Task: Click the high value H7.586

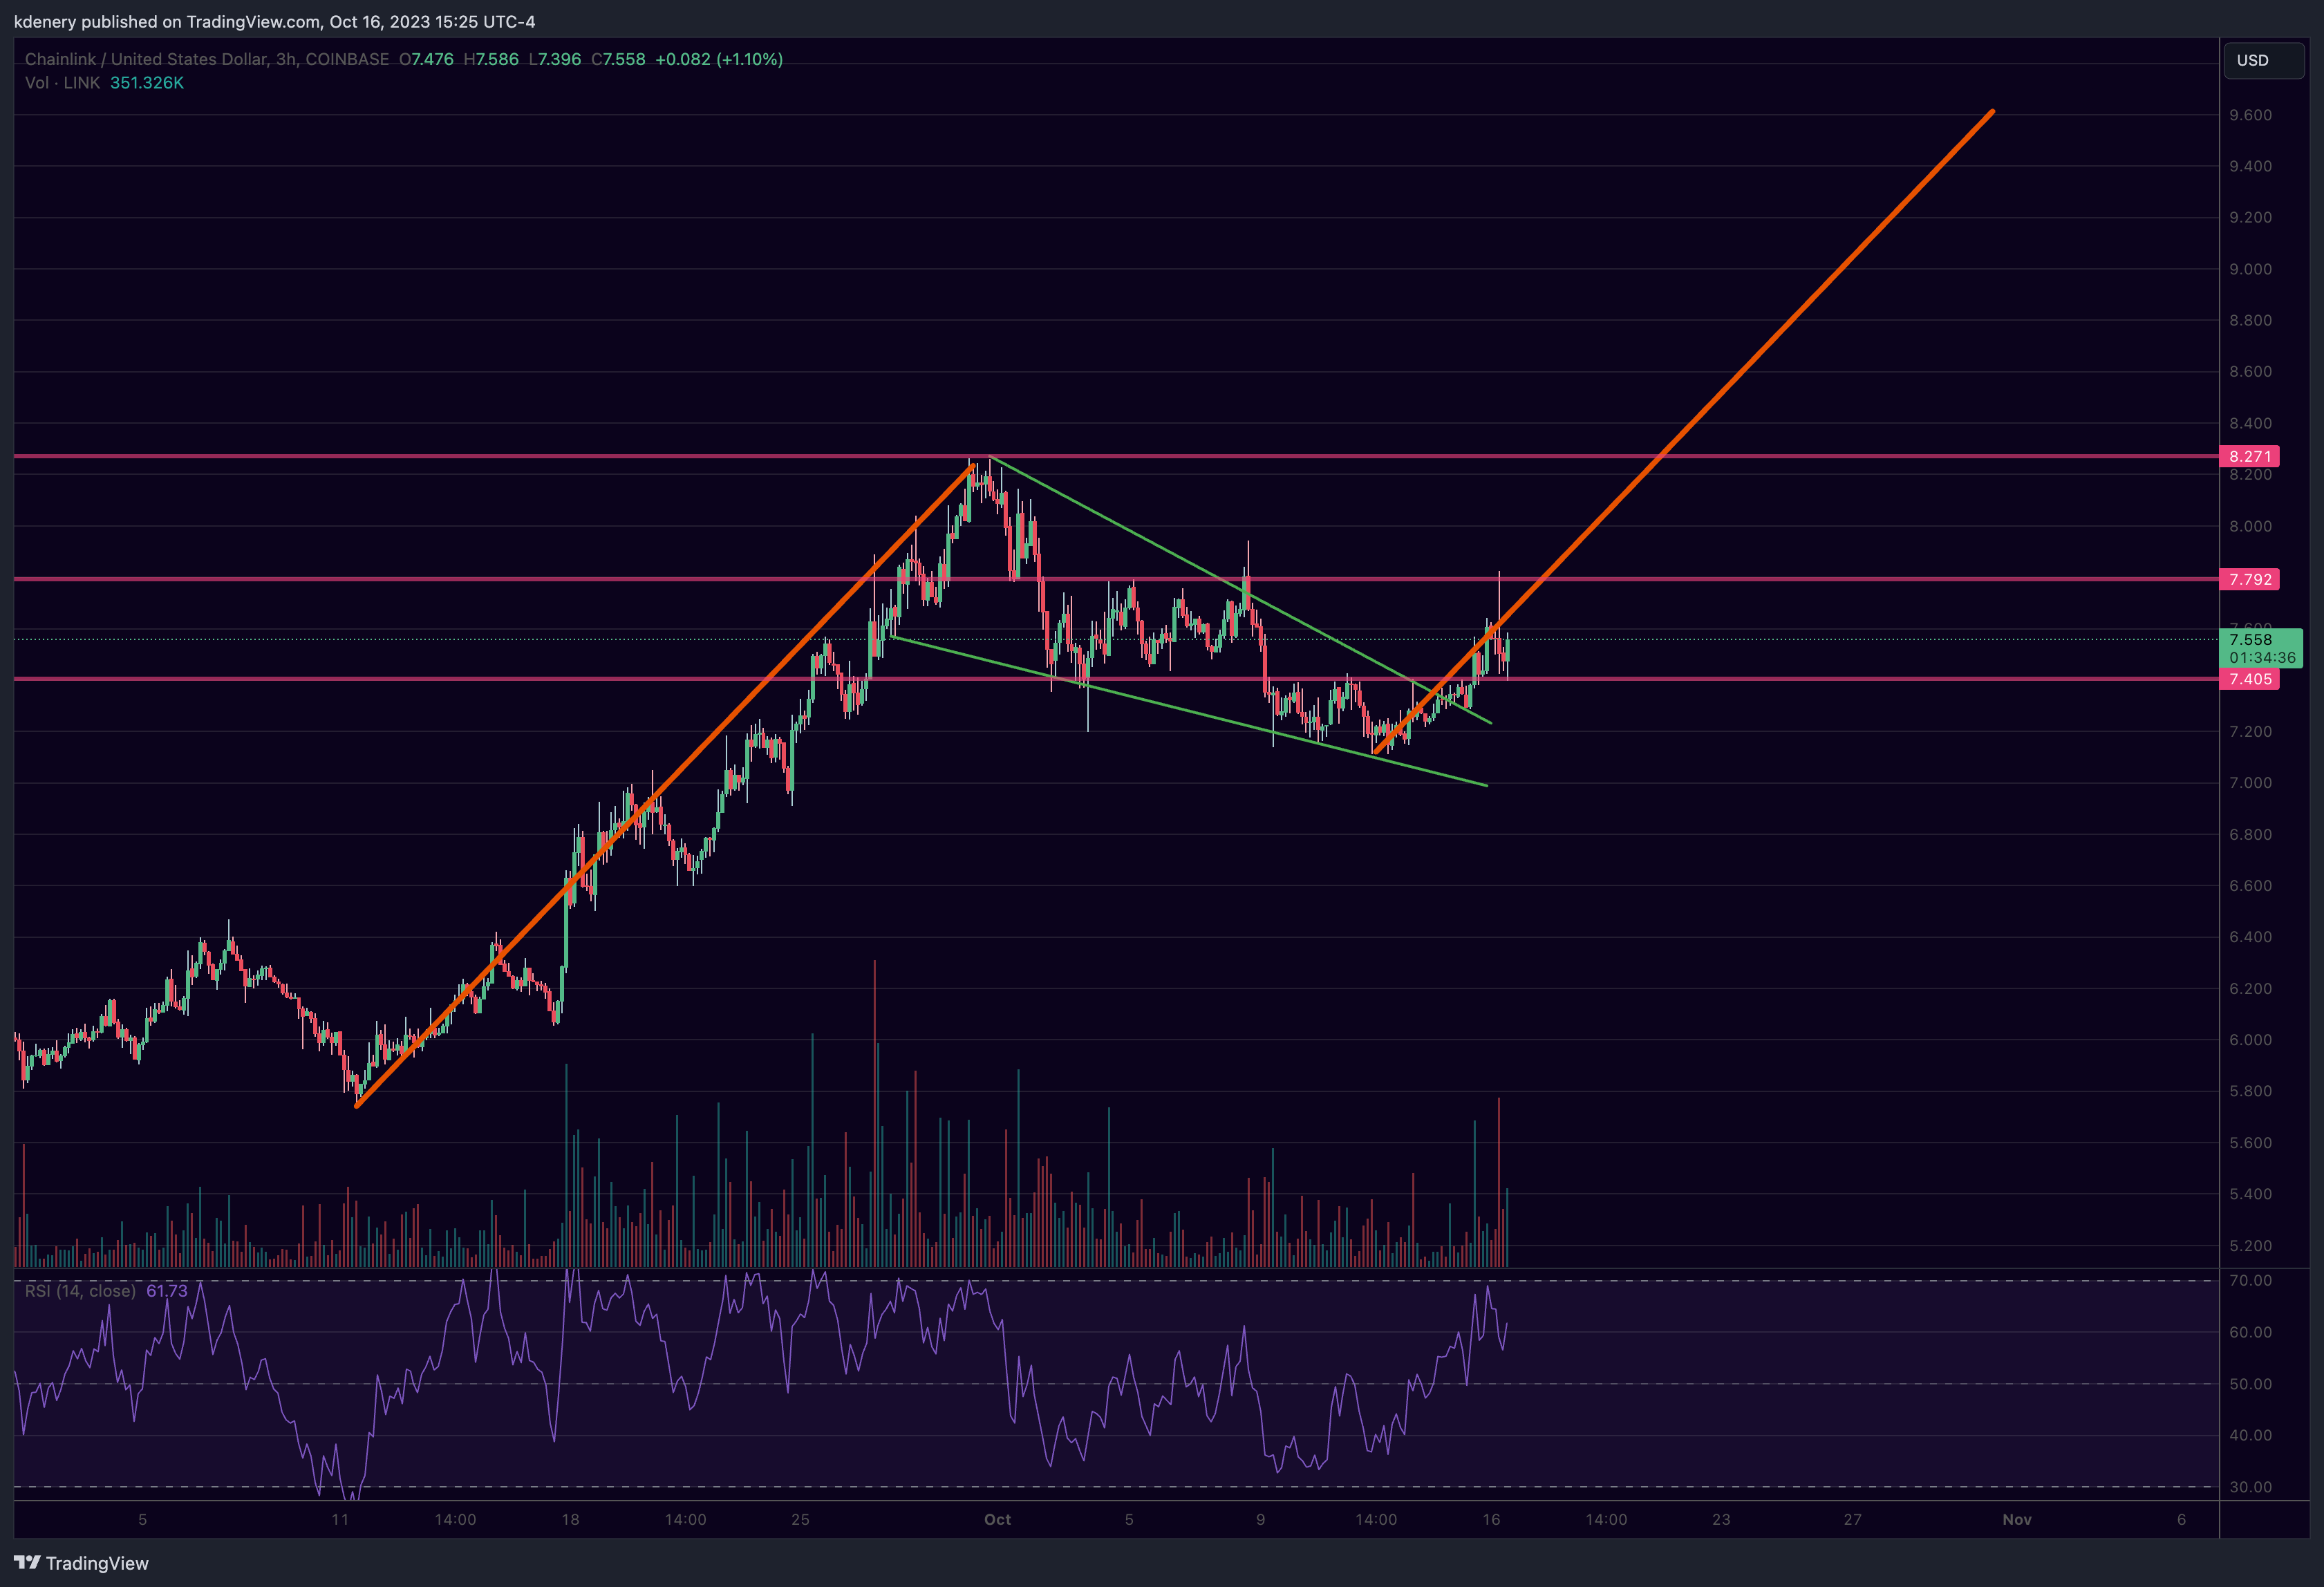Action: 491,59
